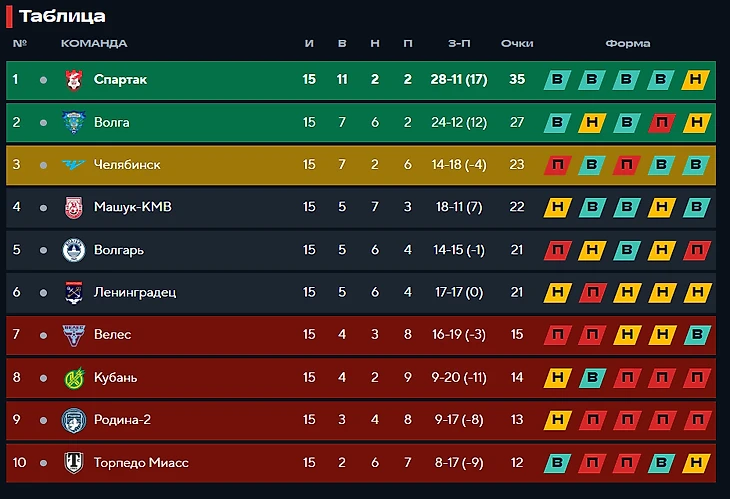The image size is (730, 499).
Task: Sort by the КОМАНДА column header
Action: pos(94,43)
